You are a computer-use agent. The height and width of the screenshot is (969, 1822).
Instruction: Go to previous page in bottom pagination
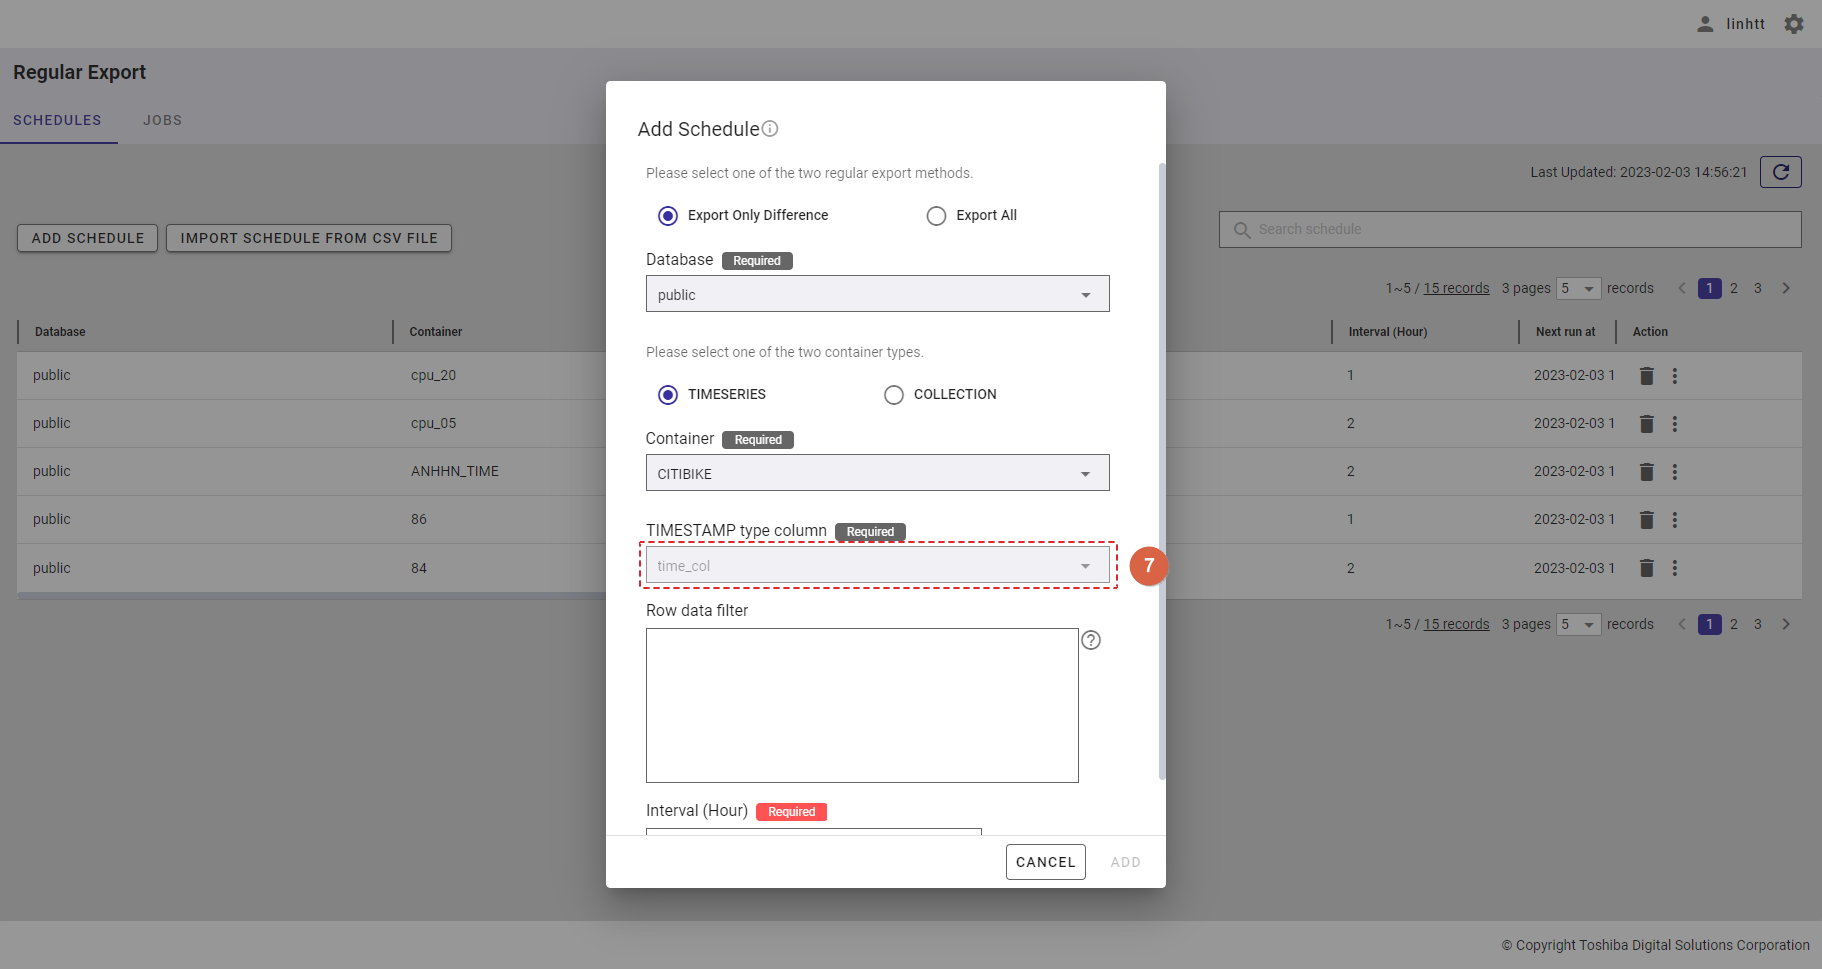point(1682,624)
